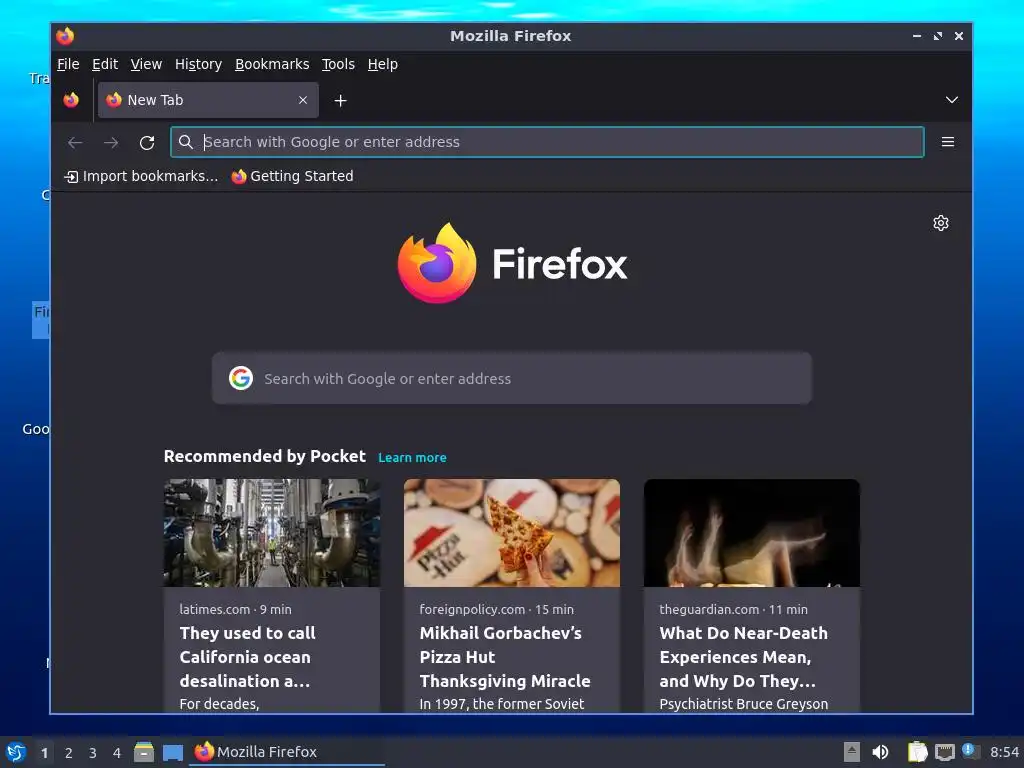Open the History menu

[x=198, y=64]
